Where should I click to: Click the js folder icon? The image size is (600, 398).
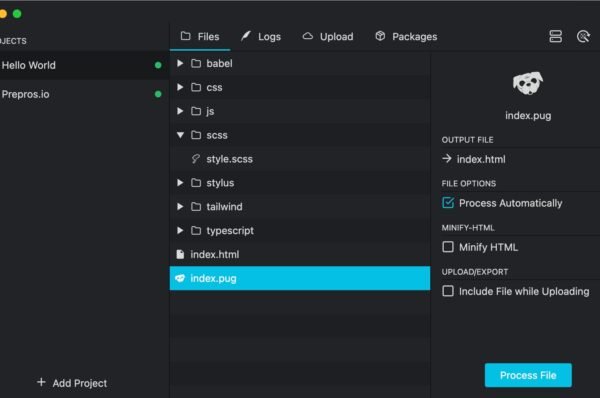click(x=196, y=111)
